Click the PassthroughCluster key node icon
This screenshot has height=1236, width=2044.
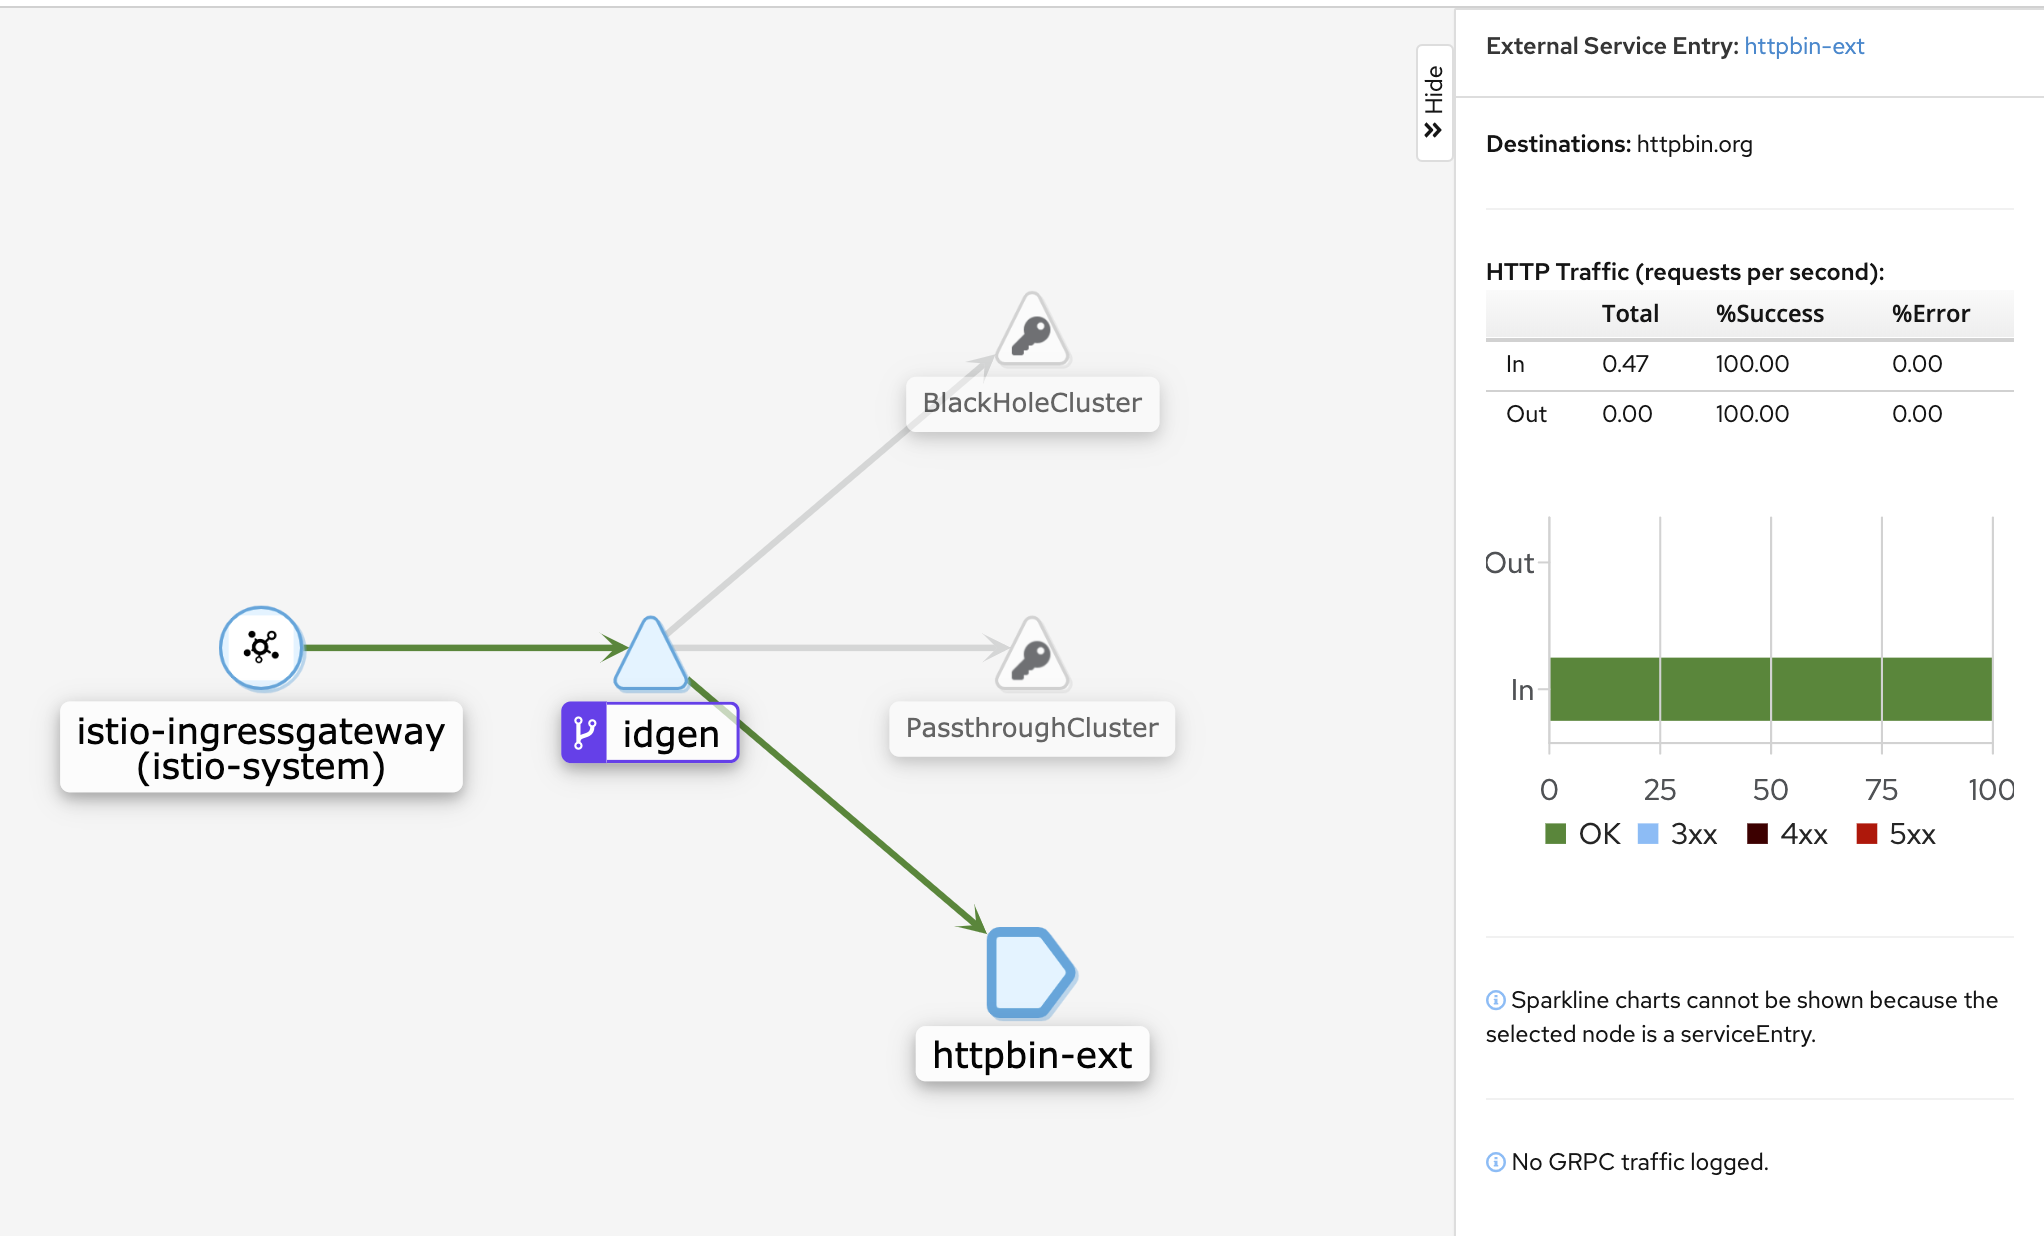coord(1033,654)
